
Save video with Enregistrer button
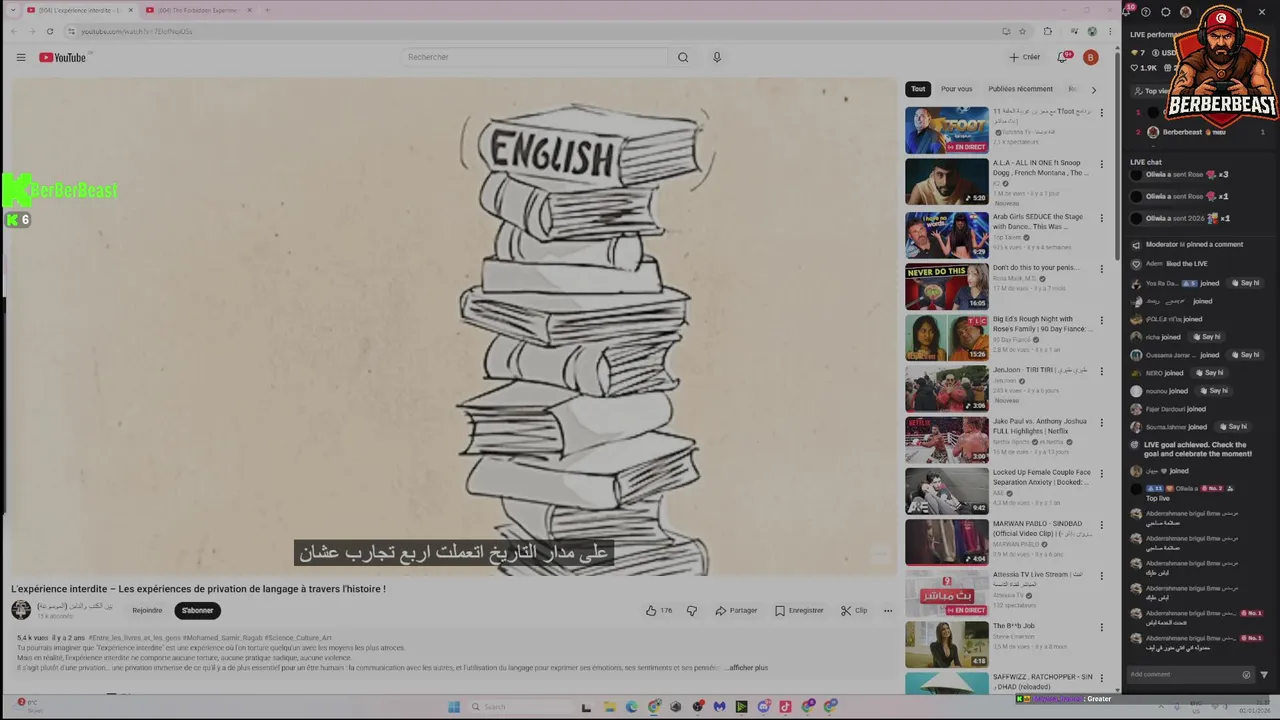[799, 610]
